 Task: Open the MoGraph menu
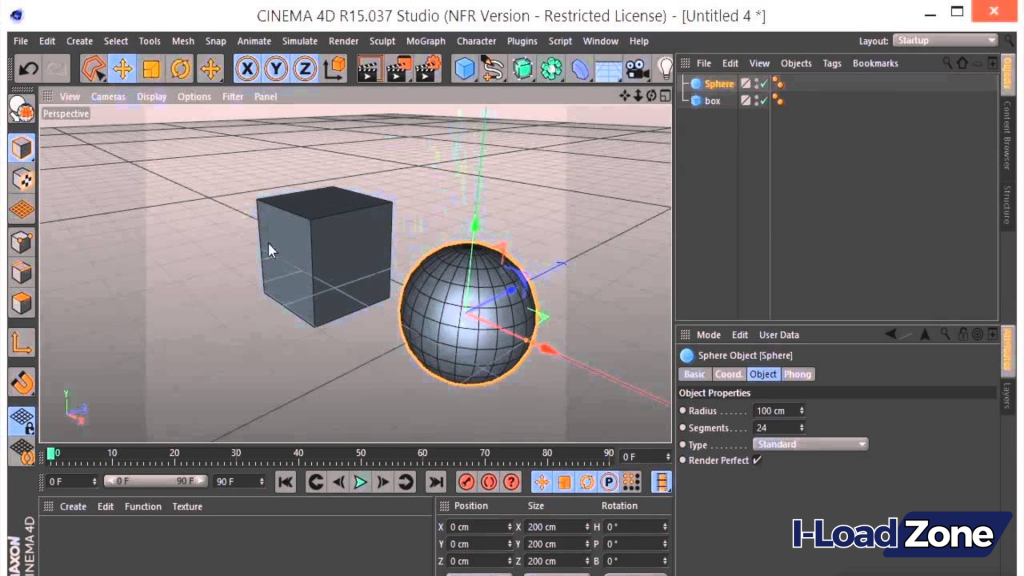425,41
